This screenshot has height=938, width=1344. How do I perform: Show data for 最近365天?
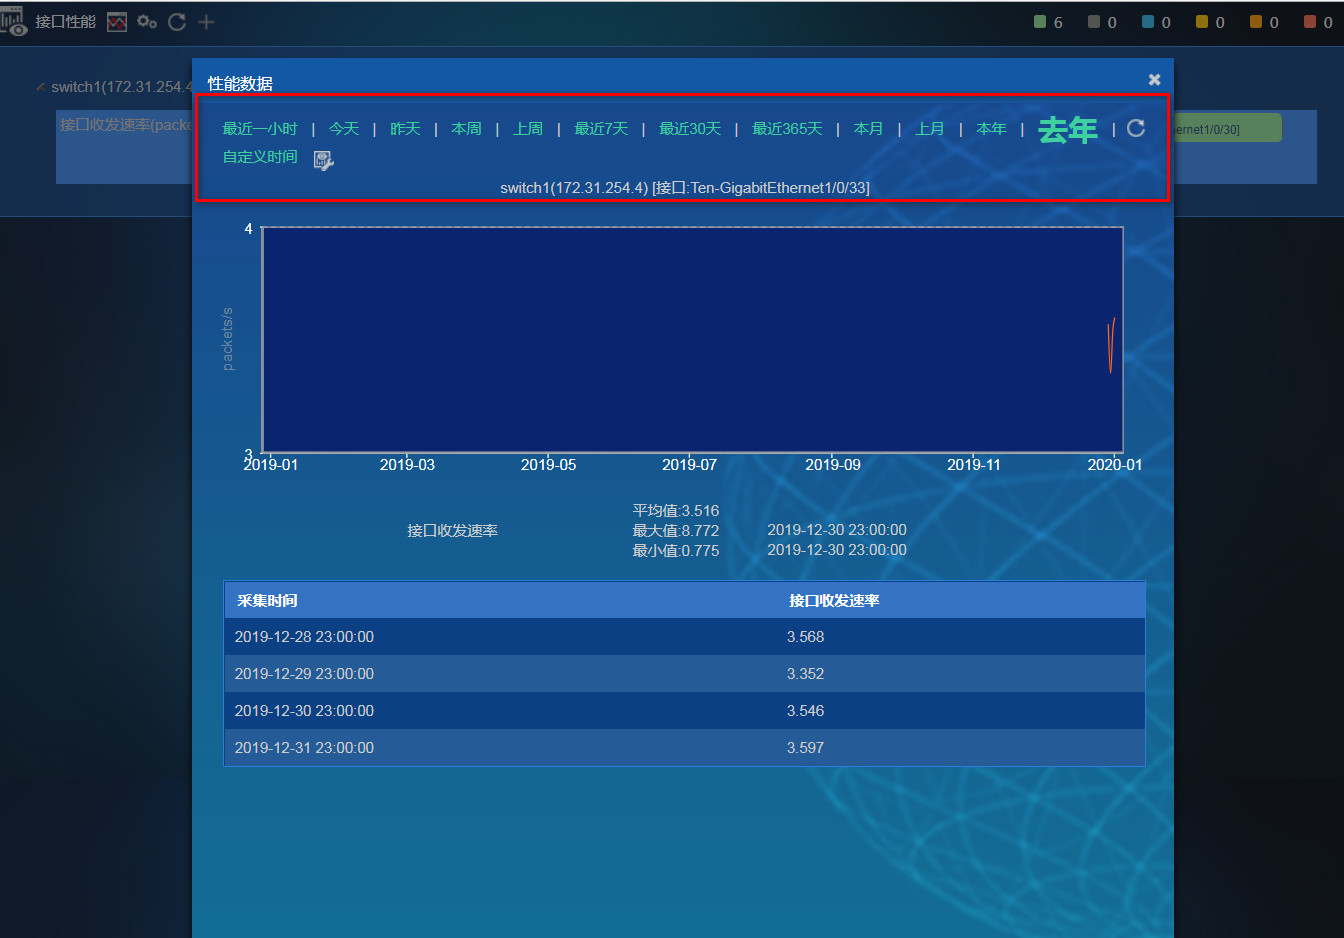point(787,129)
